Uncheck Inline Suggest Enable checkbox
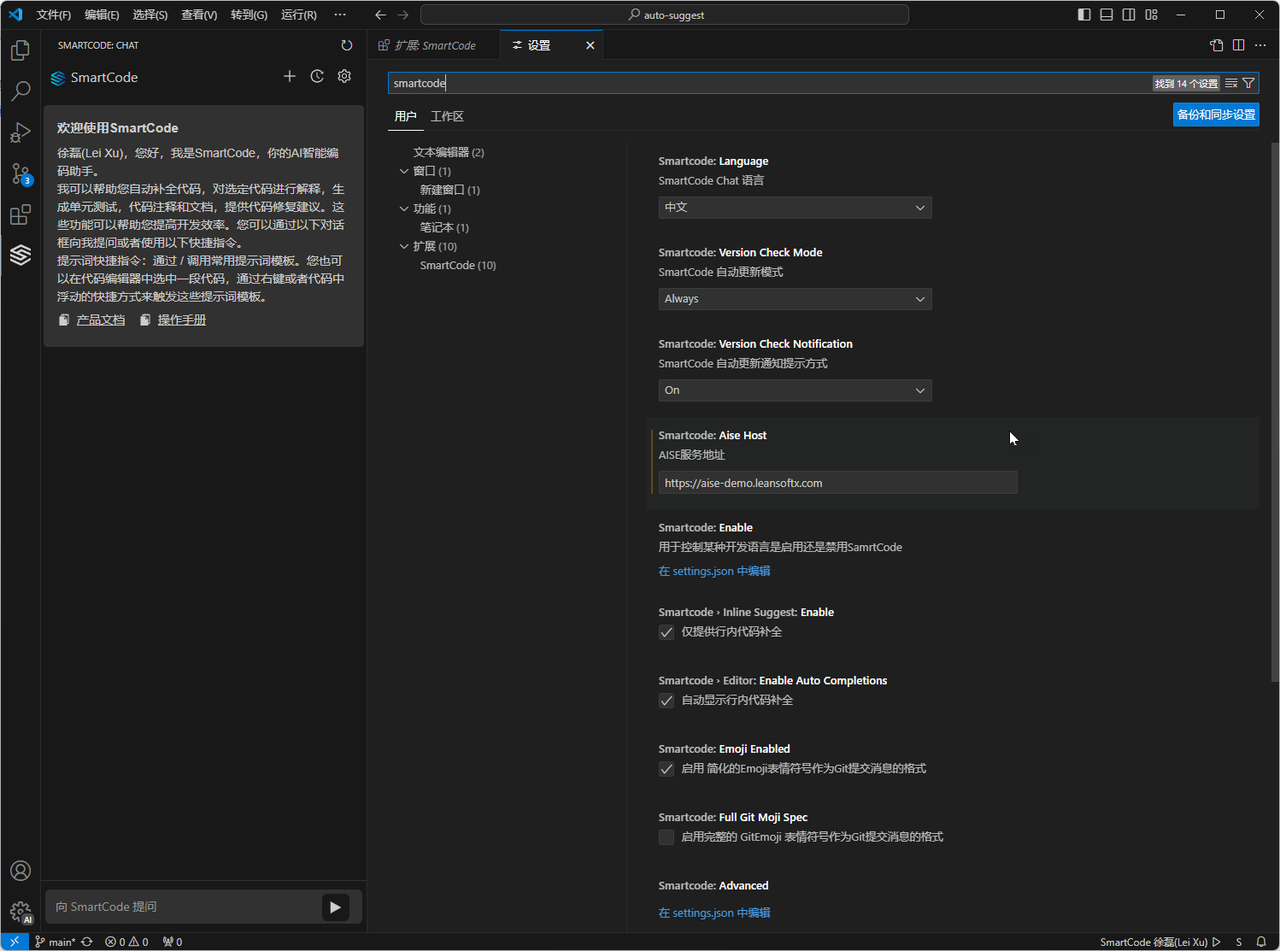Screen dimensions: 1280x951 (666, 632)
